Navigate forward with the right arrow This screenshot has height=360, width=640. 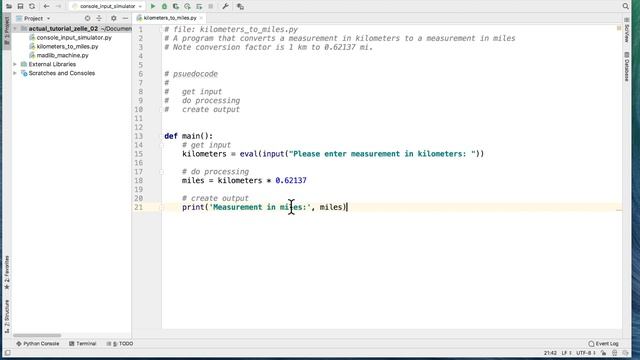58,6
